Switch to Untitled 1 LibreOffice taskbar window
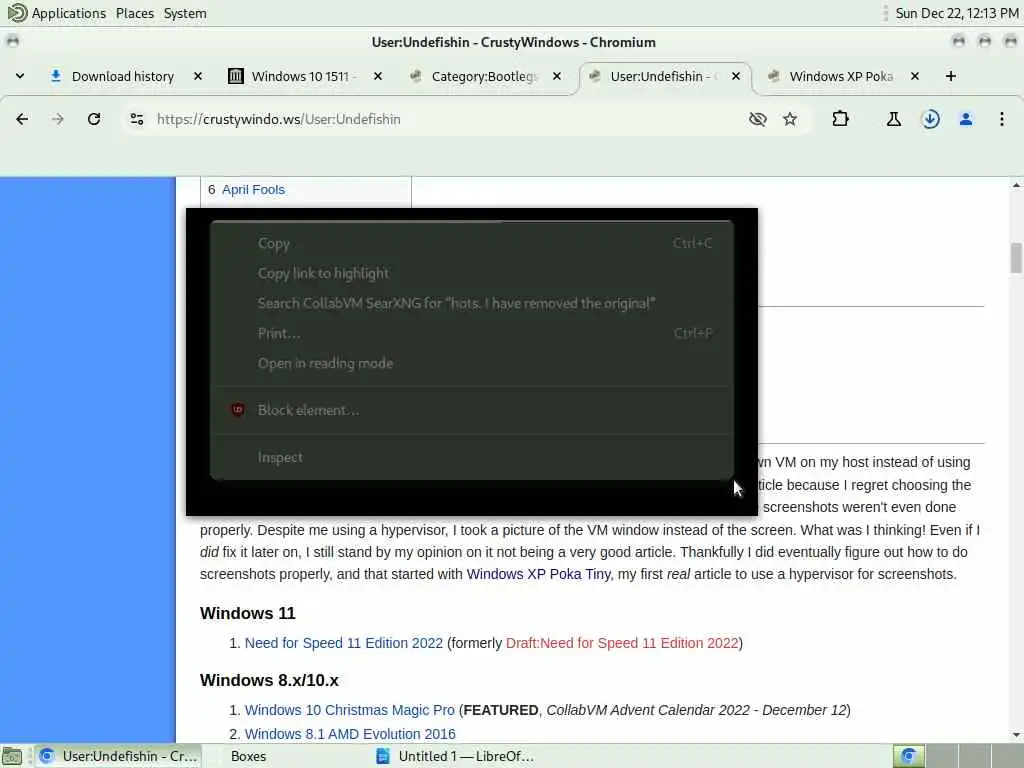Viewport: 1024px width, 768px height. [455, 756]
